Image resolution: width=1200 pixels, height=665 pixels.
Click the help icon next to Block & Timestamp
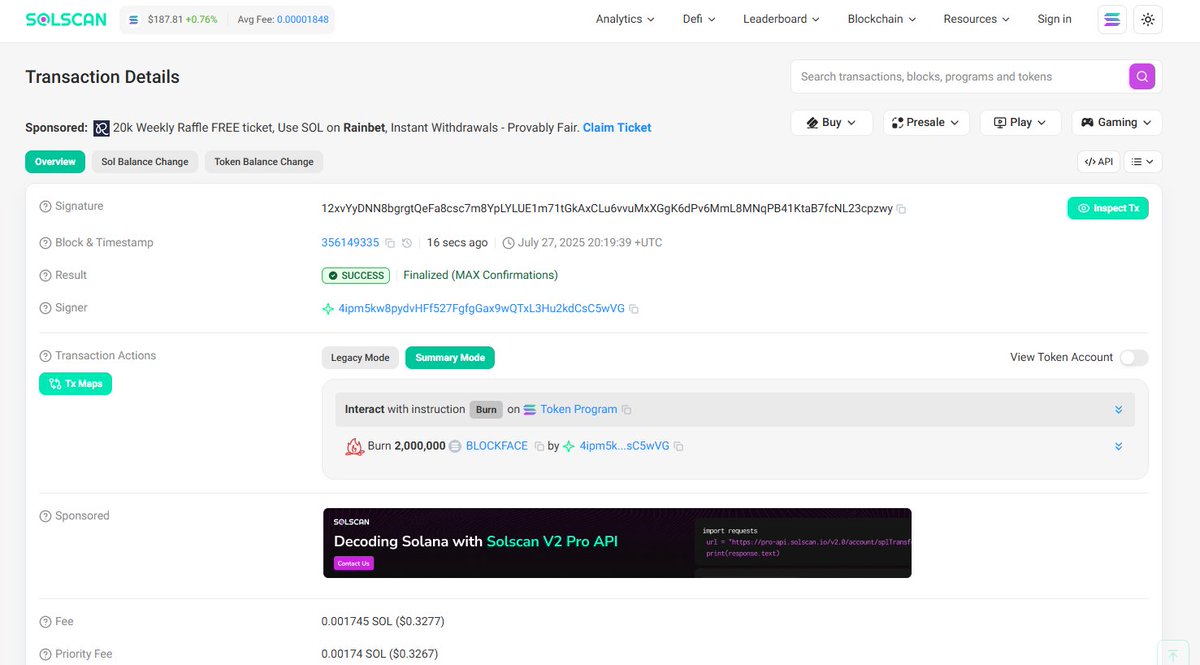pos(45,243)
